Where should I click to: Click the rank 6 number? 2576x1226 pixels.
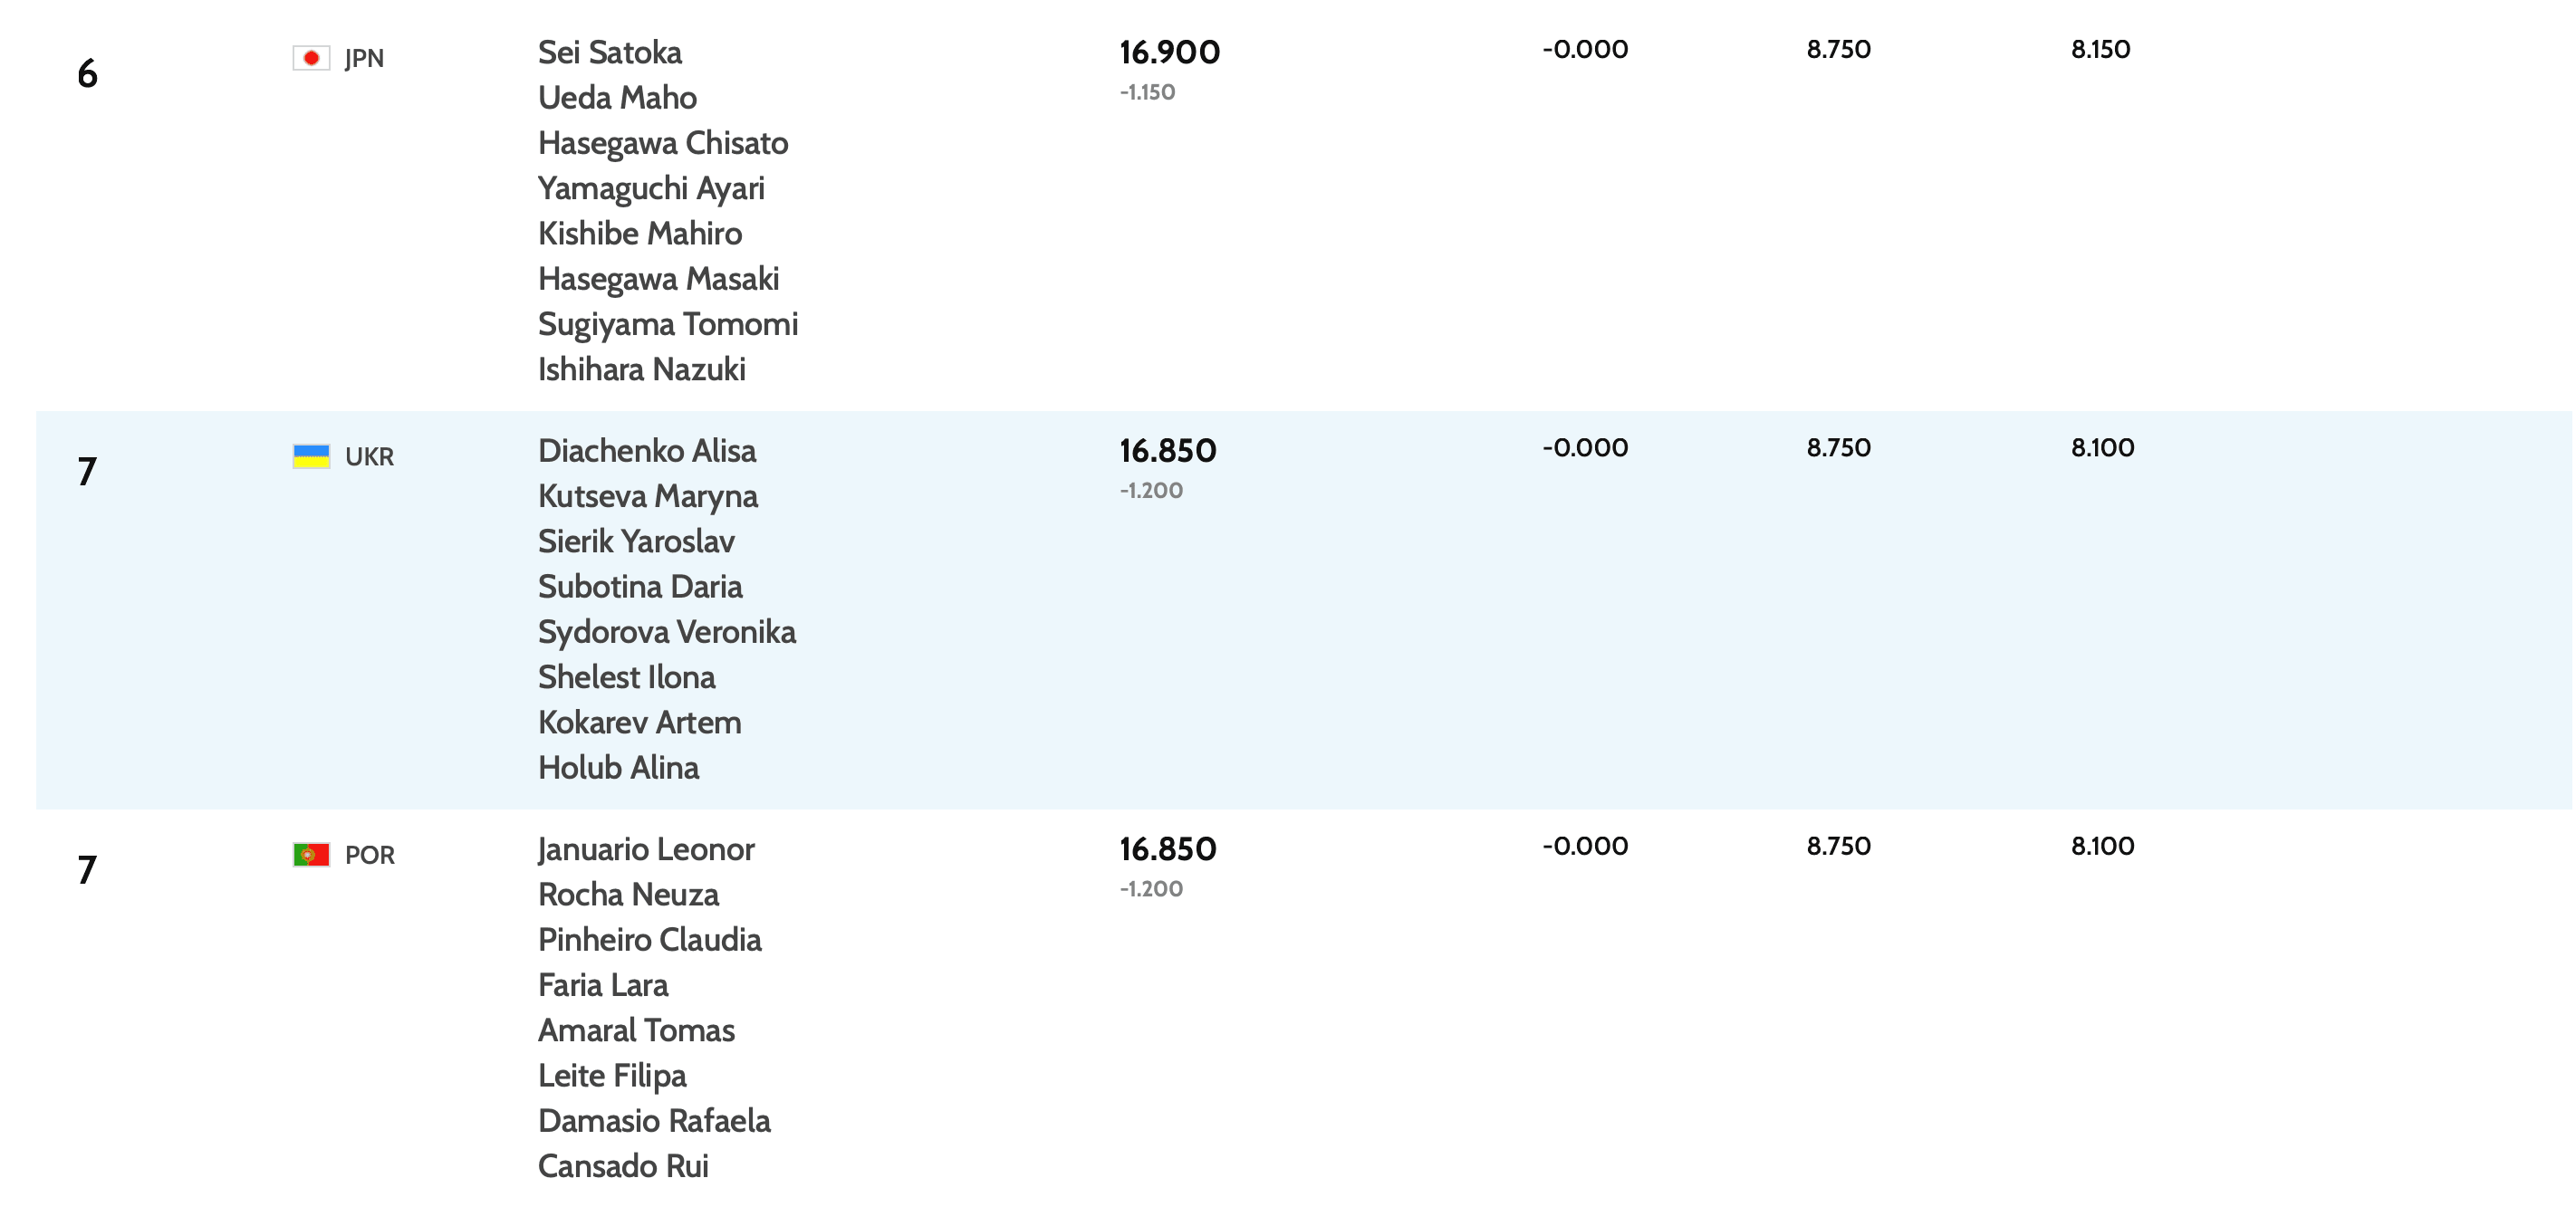point(87,73)
